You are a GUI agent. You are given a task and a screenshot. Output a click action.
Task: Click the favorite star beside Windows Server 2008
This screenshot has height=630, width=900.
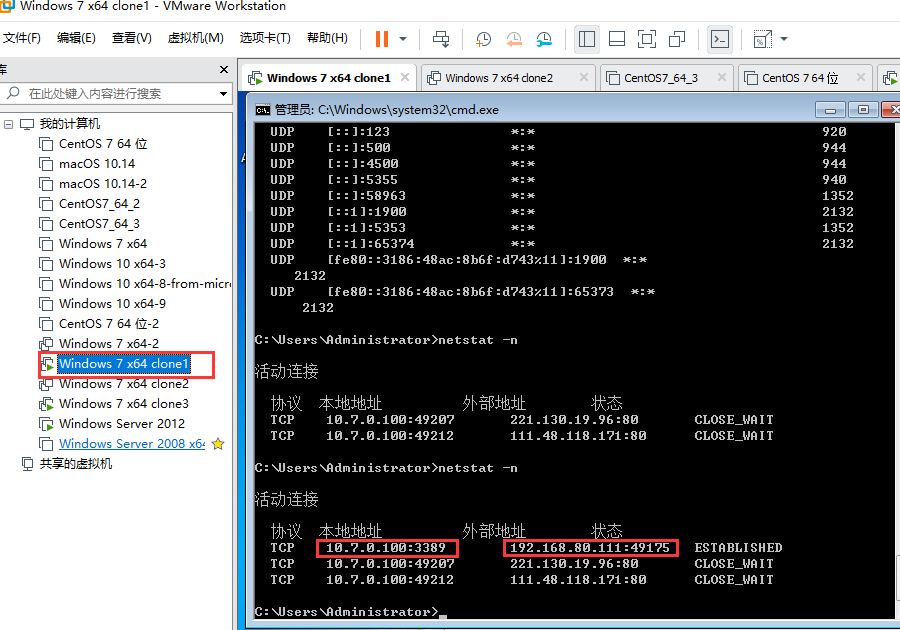[x=218, y=444]
